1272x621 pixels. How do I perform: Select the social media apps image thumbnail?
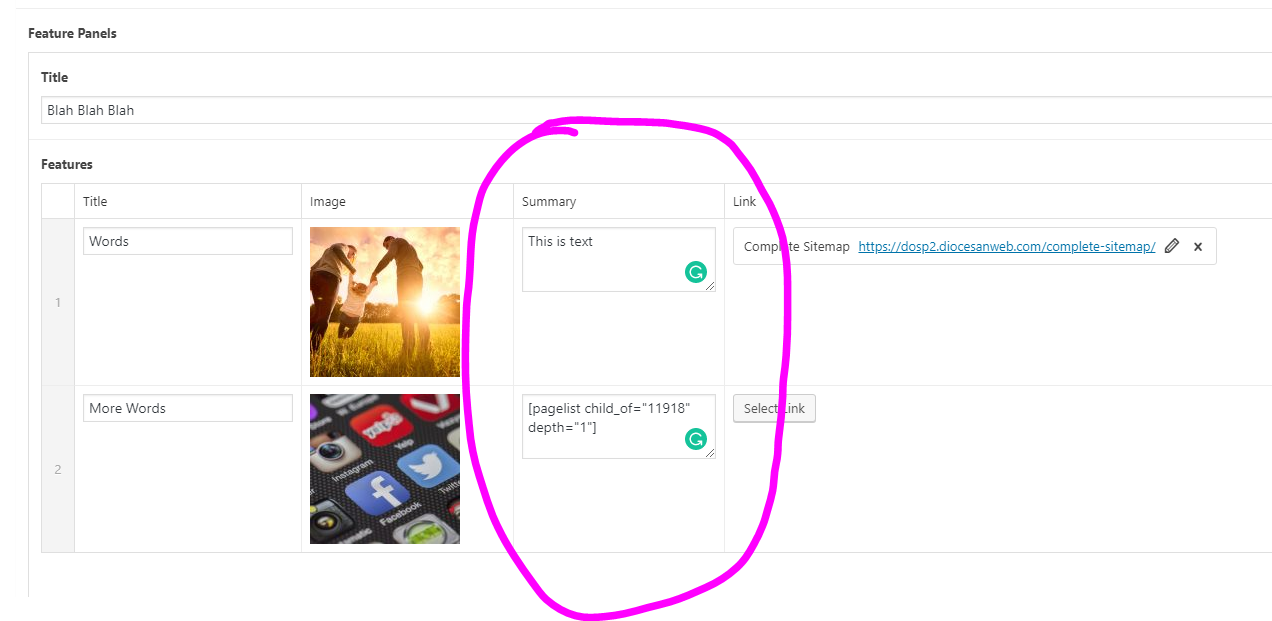[x=385, y=469]
